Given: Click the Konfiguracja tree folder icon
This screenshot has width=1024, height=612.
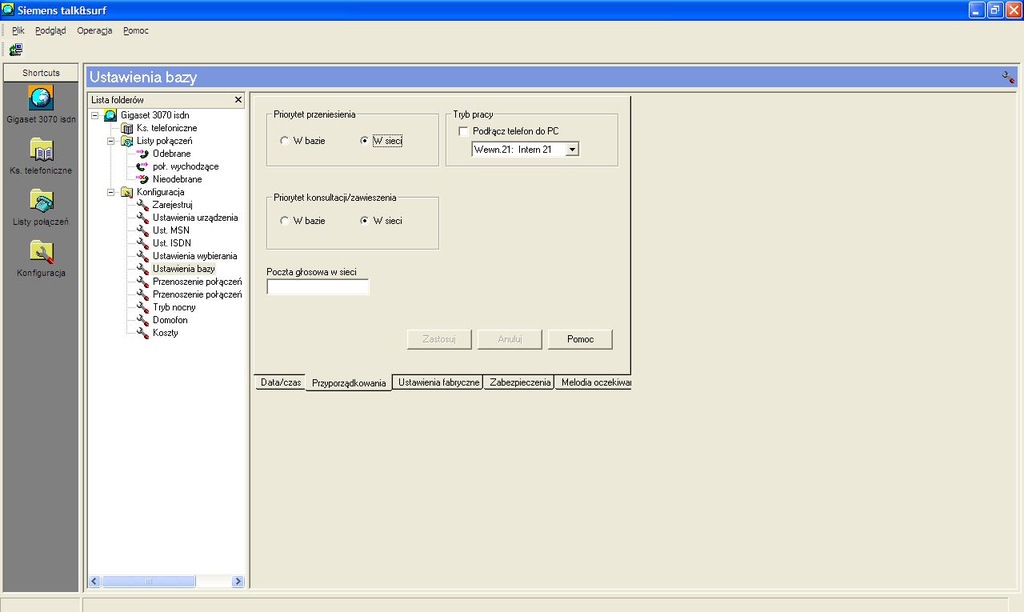Looking at the screenshot, I should (127, 192).
